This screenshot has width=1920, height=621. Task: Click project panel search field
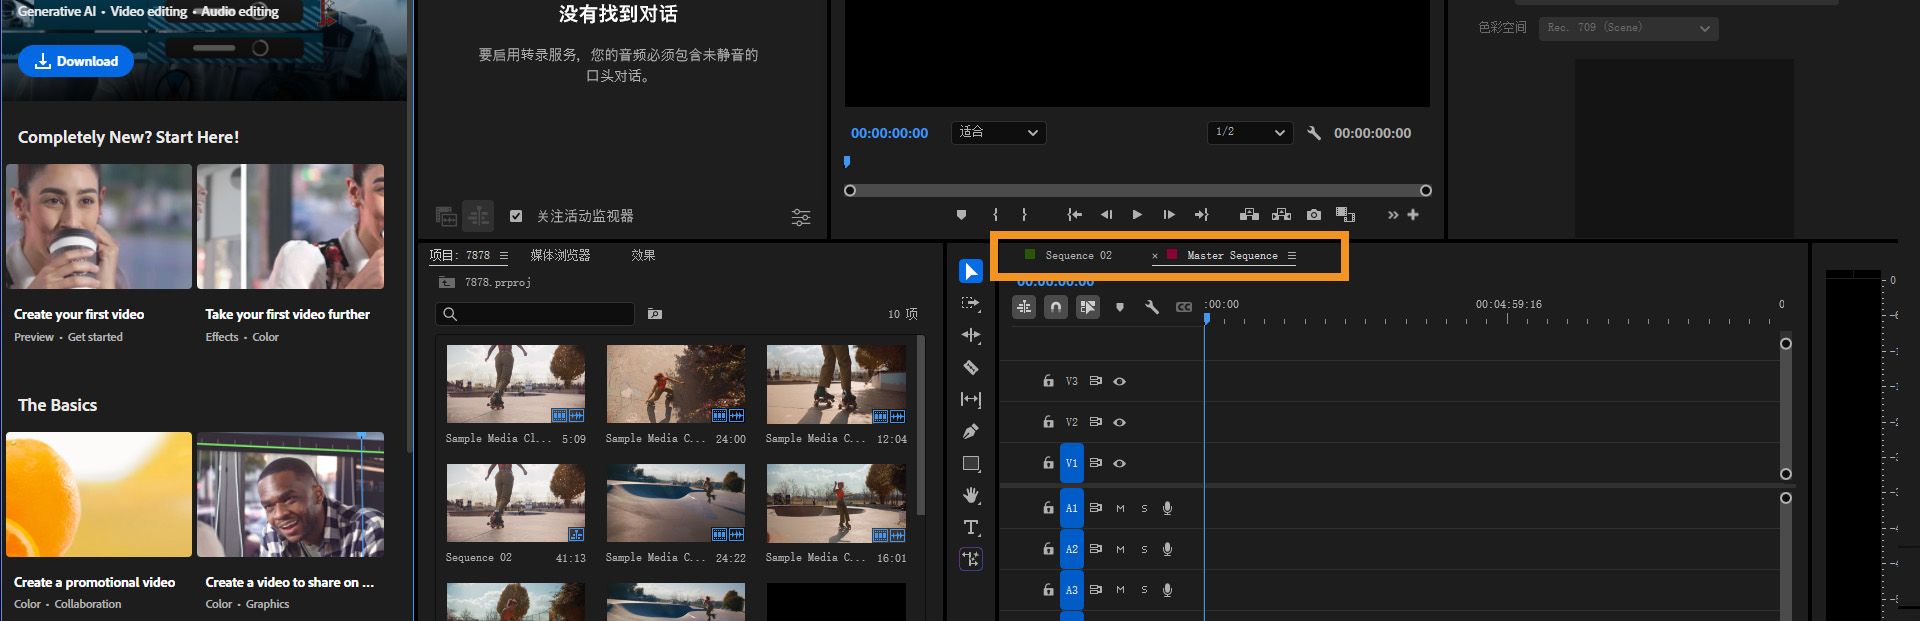click(535, 314)
